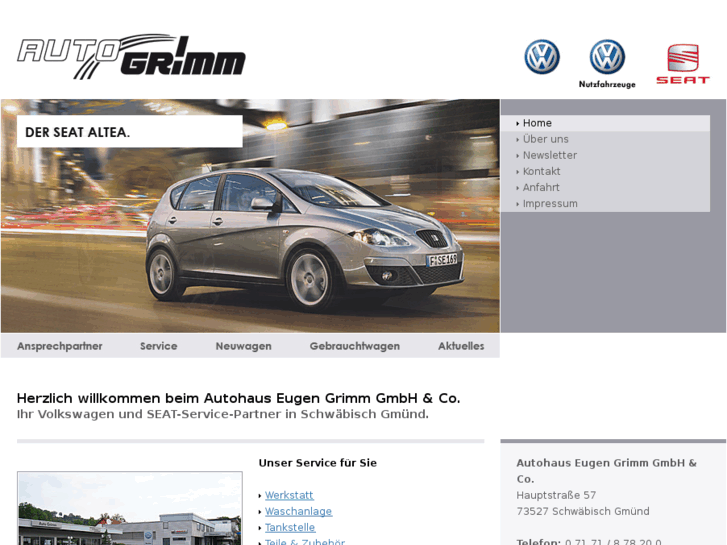Follow the Waschanlage link
Image resolution: width=727 pixels, height=545 pixels.
click(298, 512)
